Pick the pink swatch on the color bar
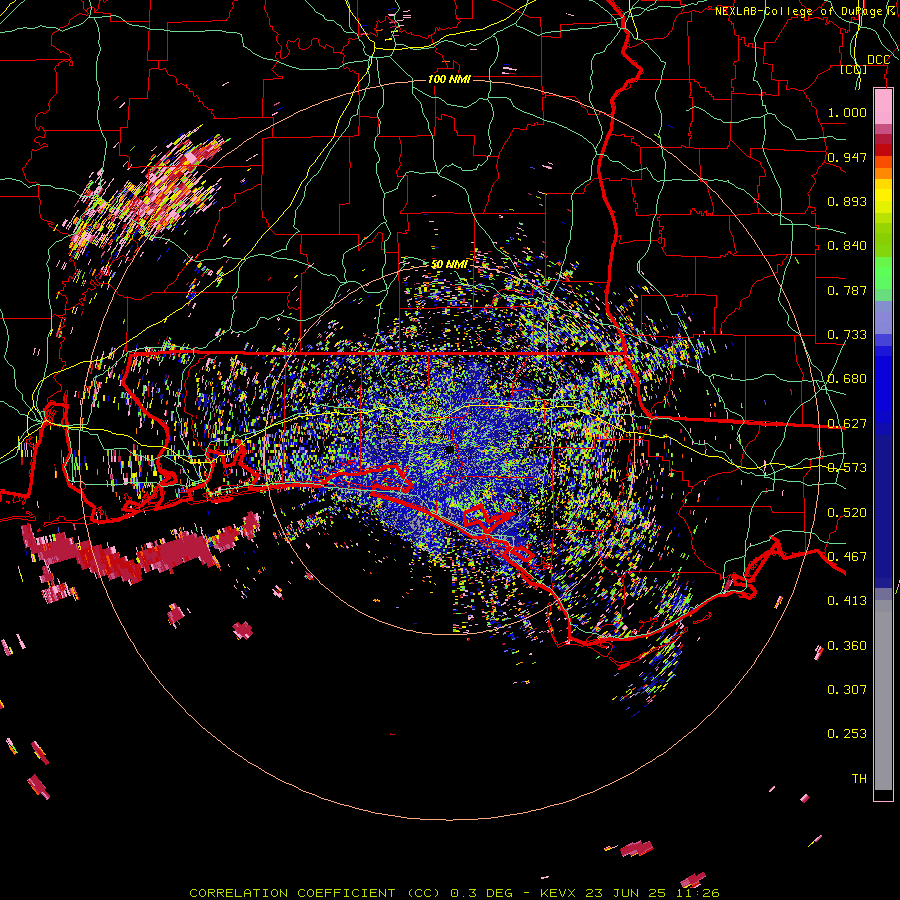 (883, 107)
